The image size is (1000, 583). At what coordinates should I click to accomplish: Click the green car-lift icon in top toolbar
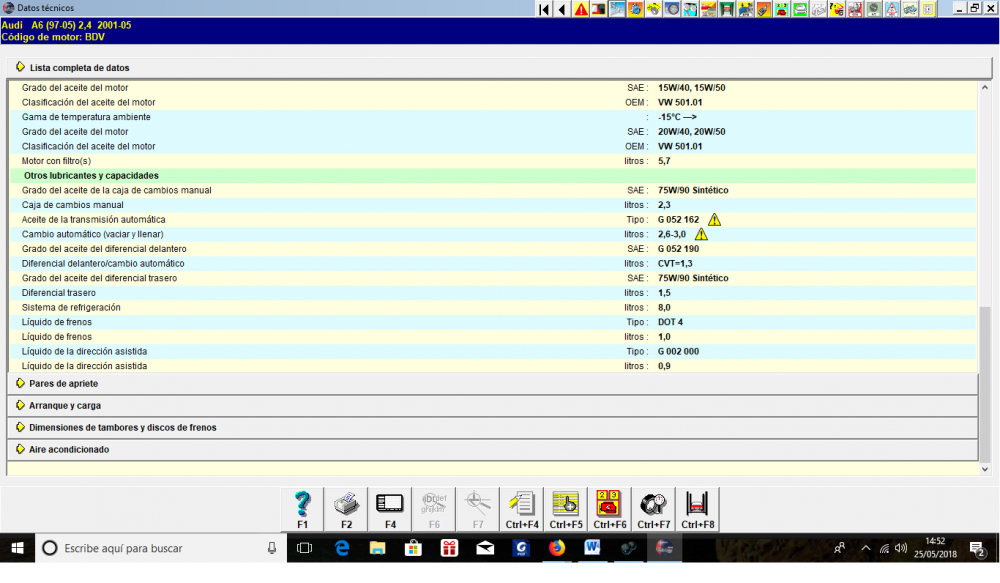727,9
